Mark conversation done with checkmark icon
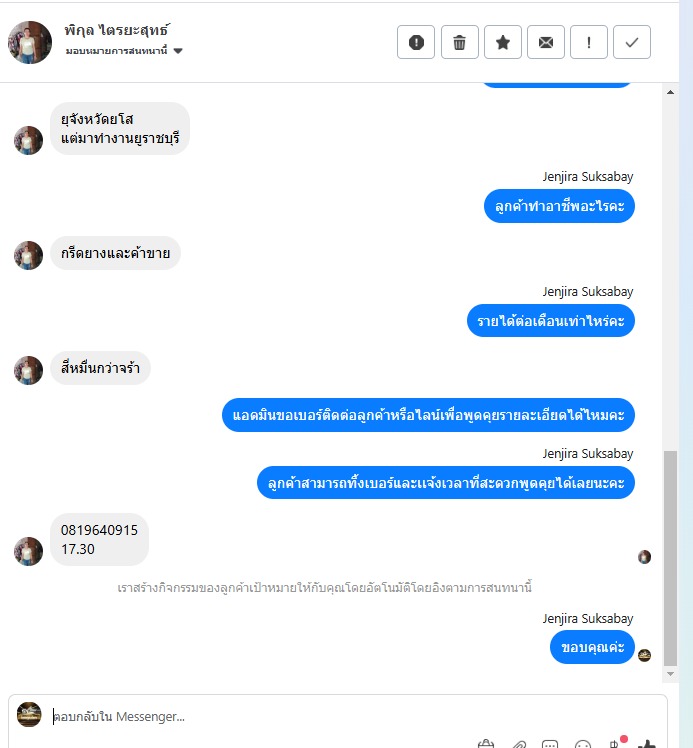 coord(631,42)
